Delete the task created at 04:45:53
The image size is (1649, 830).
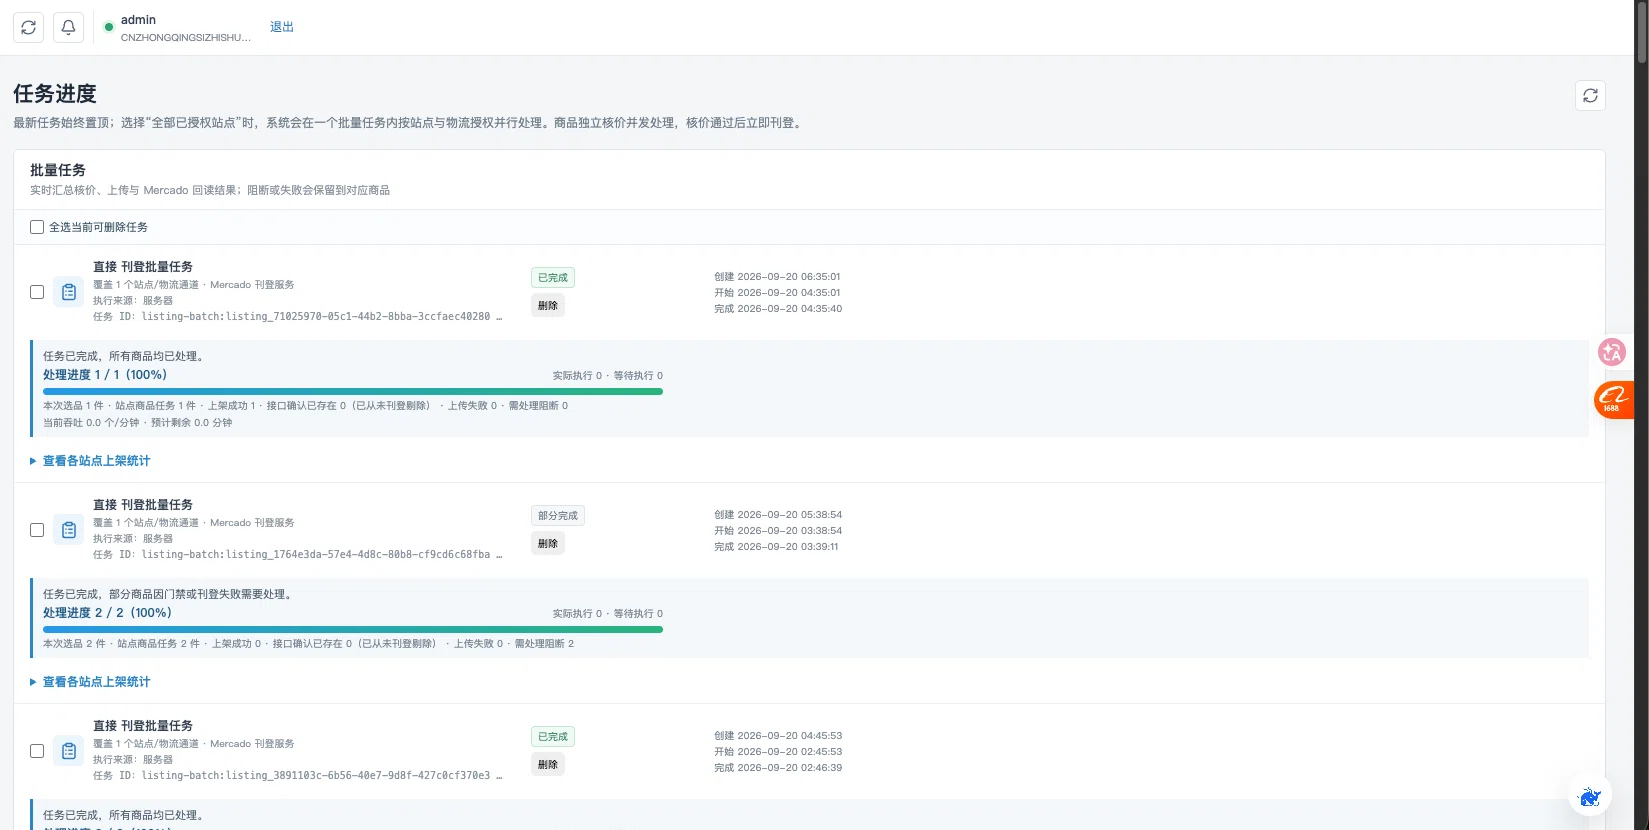[548, 765]
